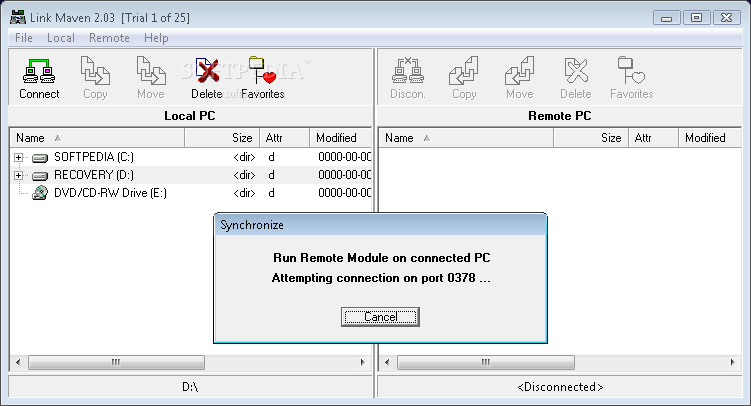Cancel the Synchronize connection attempt
The image size is (751, 406).
[380, 317]
